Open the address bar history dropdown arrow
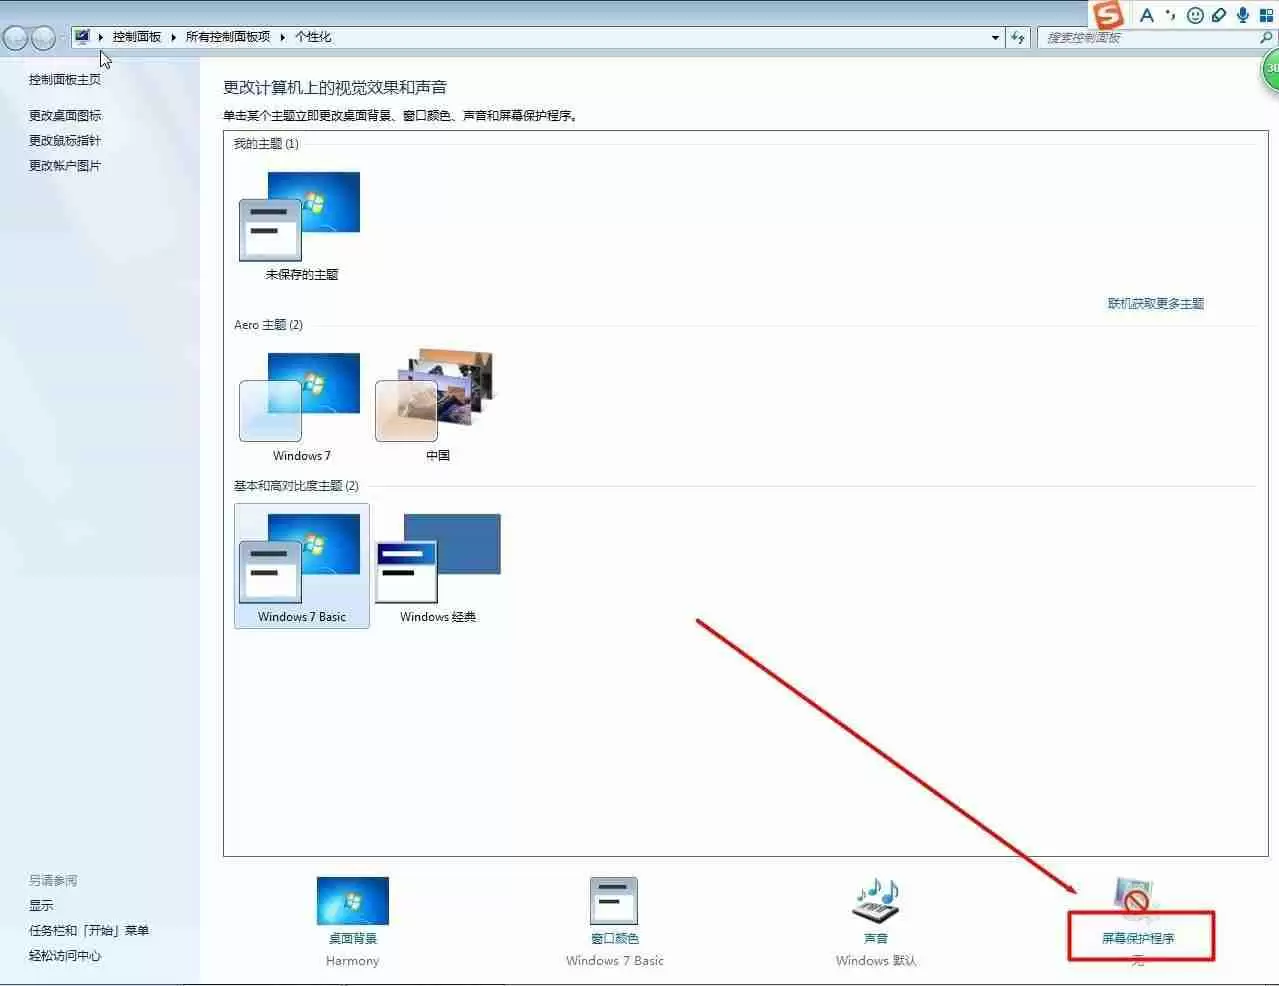Screen dimensions: 1279x986 [x=994, y=37]
